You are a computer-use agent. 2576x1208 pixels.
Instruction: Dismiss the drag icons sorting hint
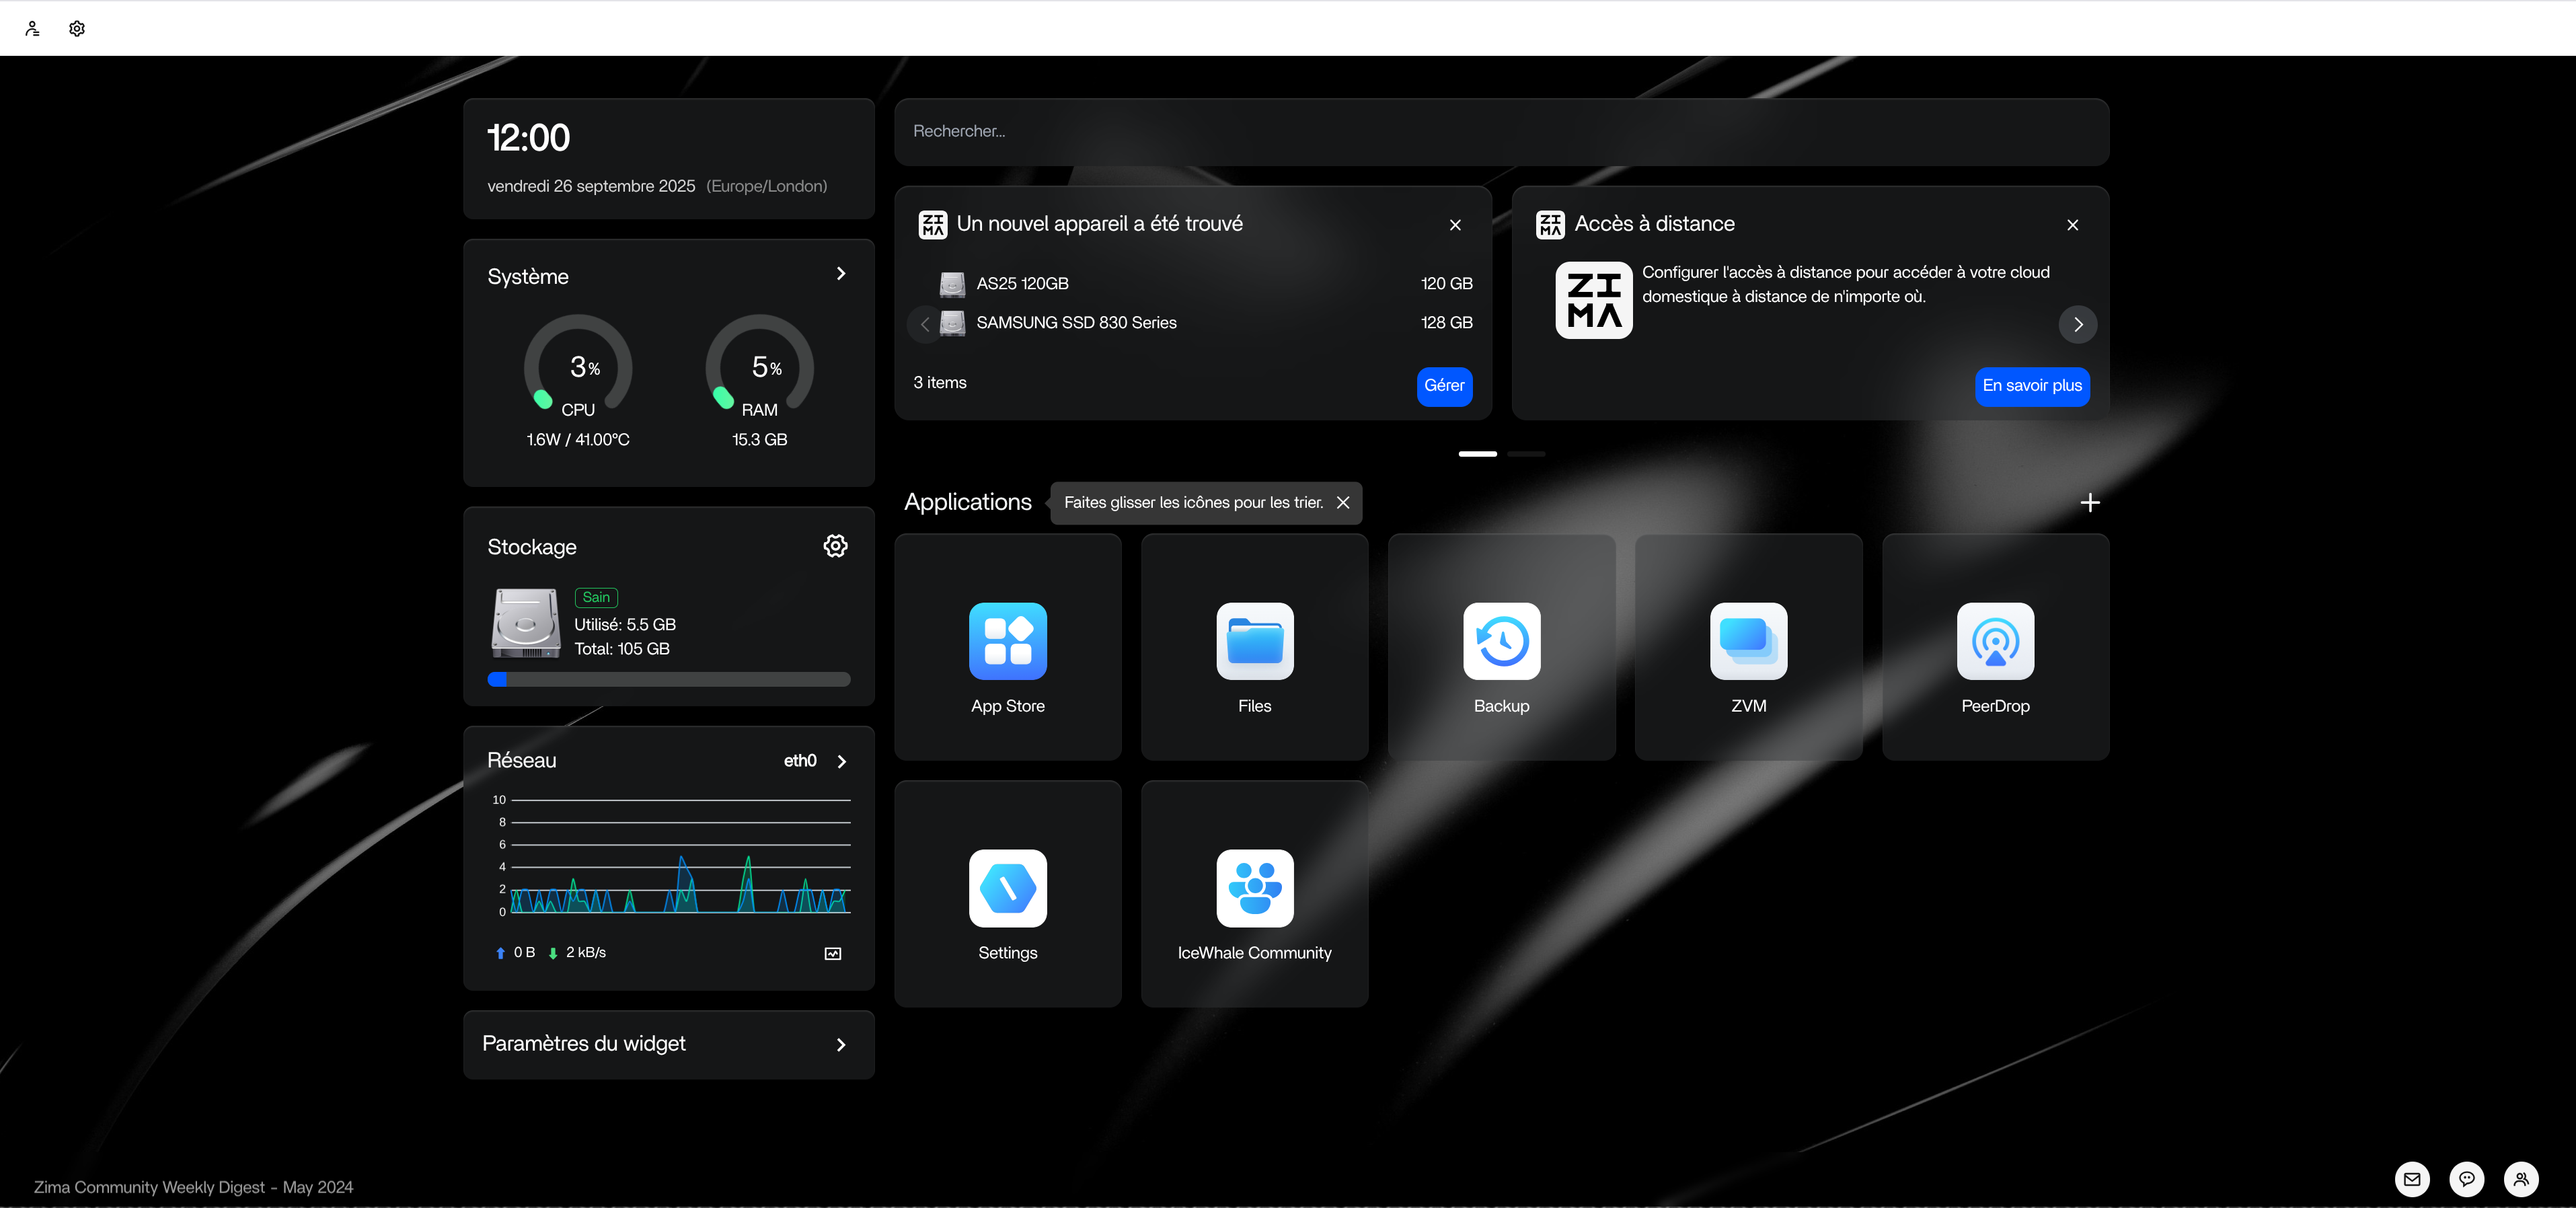point(1343,503)
